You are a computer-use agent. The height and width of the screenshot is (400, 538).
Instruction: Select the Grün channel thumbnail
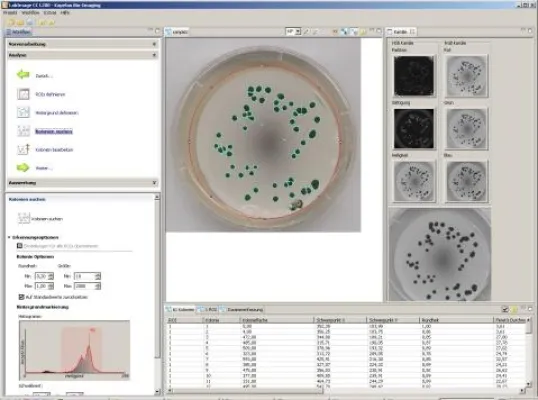point(466,128)
